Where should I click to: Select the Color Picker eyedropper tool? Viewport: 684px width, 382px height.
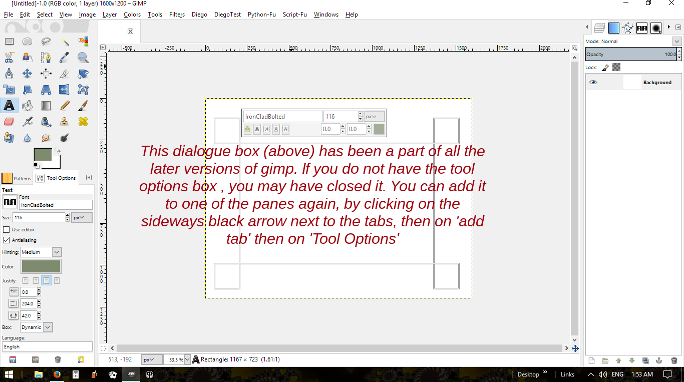click(x=65, y=58)
